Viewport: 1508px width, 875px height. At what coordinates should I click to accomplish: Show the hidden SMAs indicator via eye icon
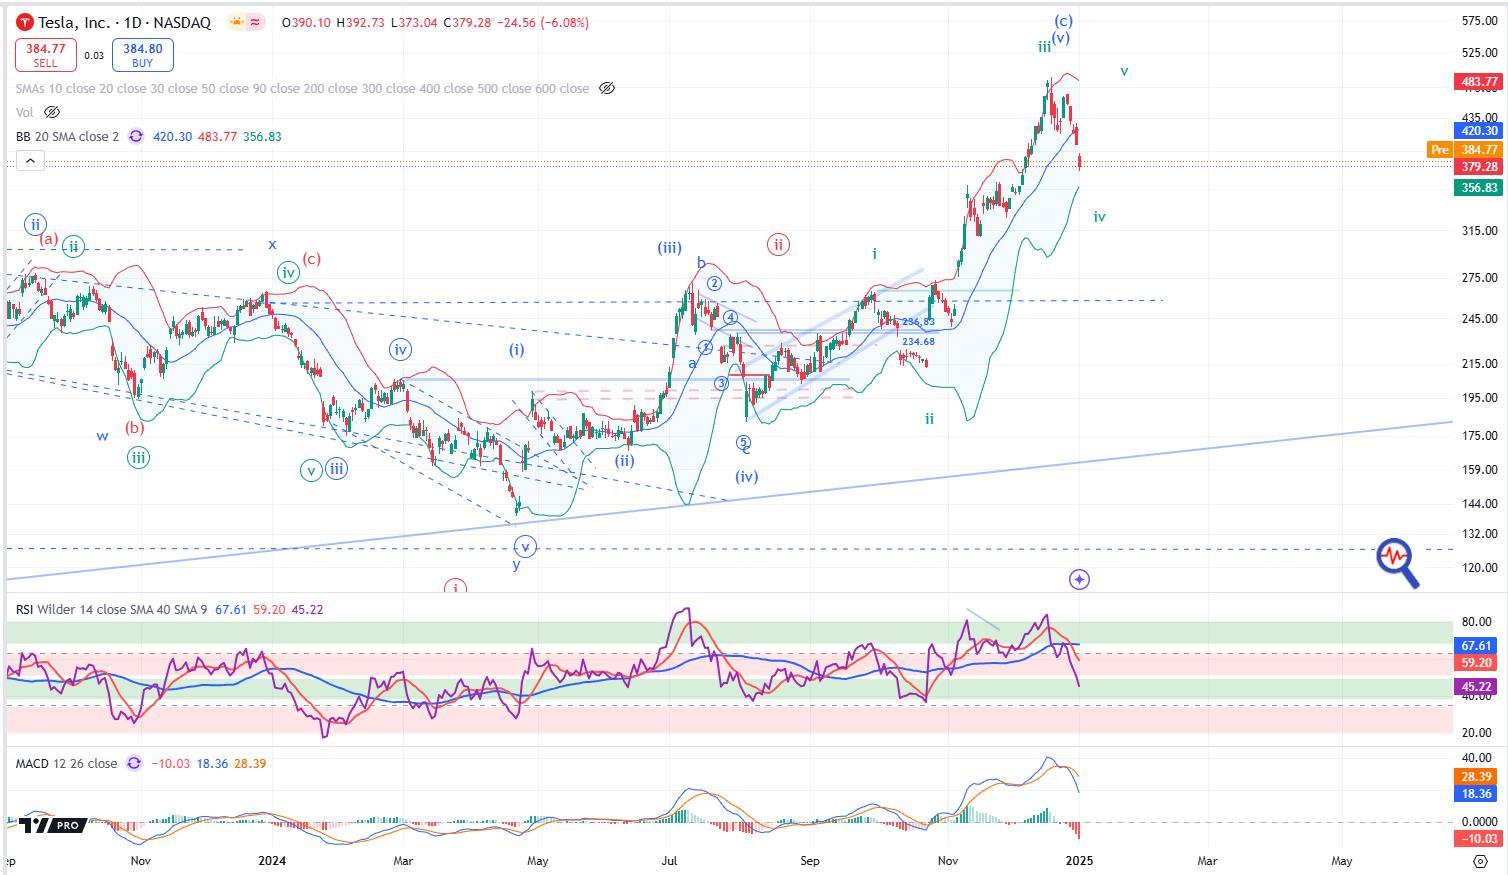pos(606,88)
